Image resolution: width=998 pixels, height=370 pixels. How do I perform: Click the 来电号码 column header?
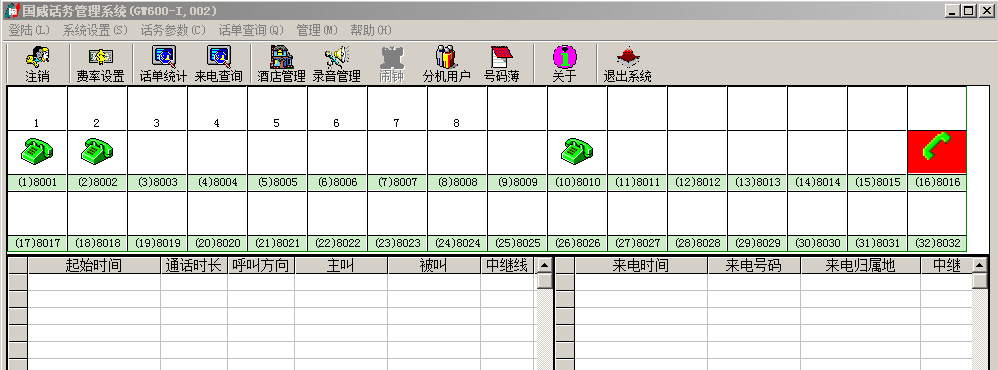coord(754,266)
